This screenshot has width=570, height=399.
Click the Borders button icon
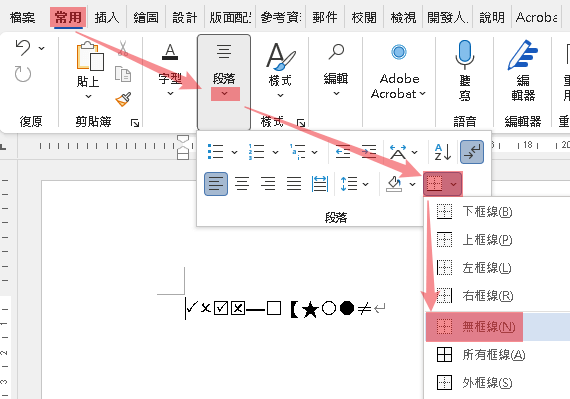435,184
